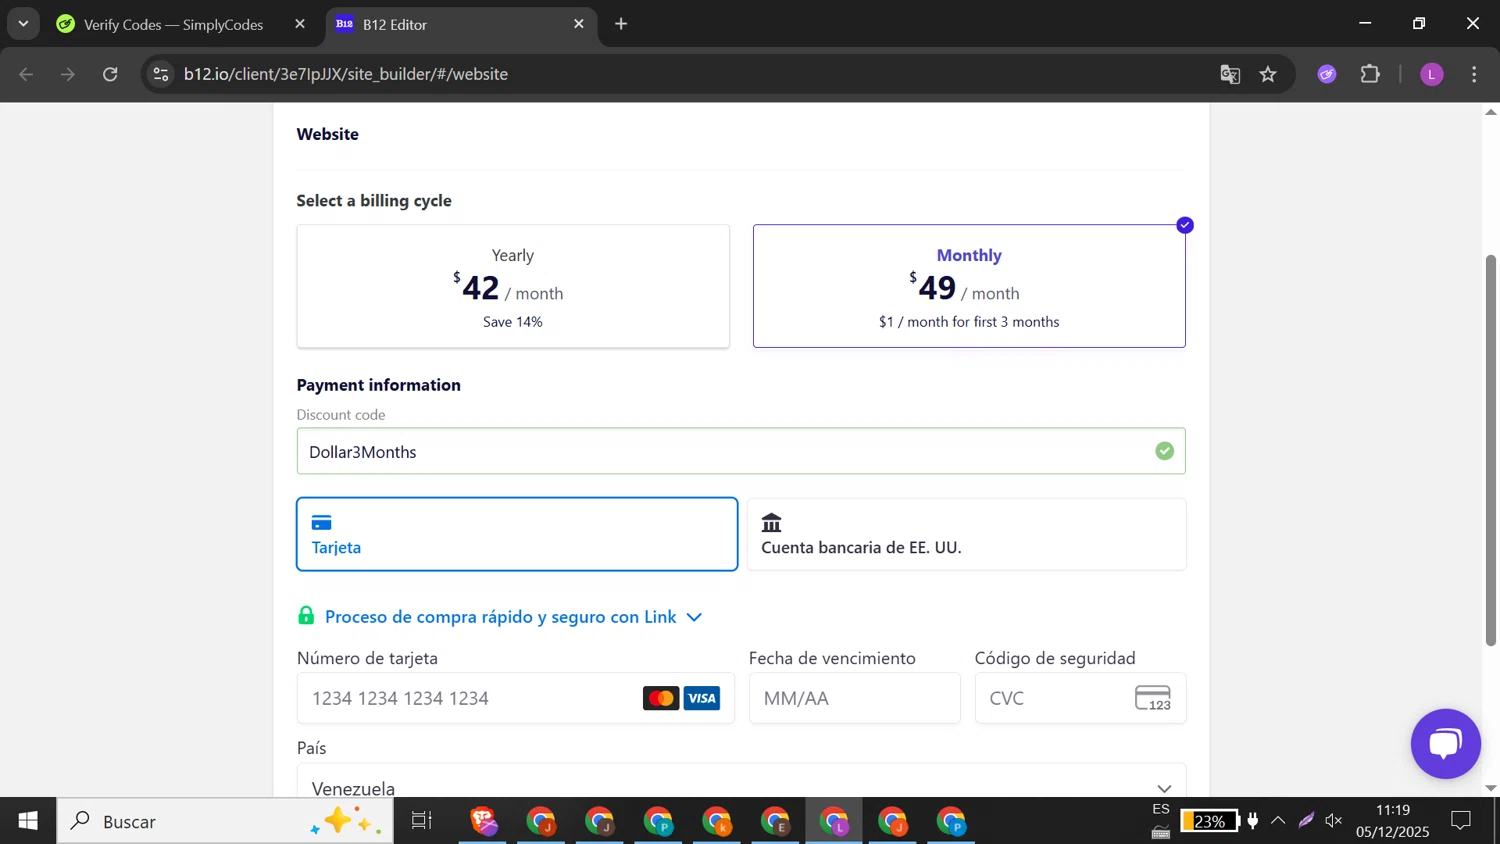Open a new browser tab

[621, 24]
